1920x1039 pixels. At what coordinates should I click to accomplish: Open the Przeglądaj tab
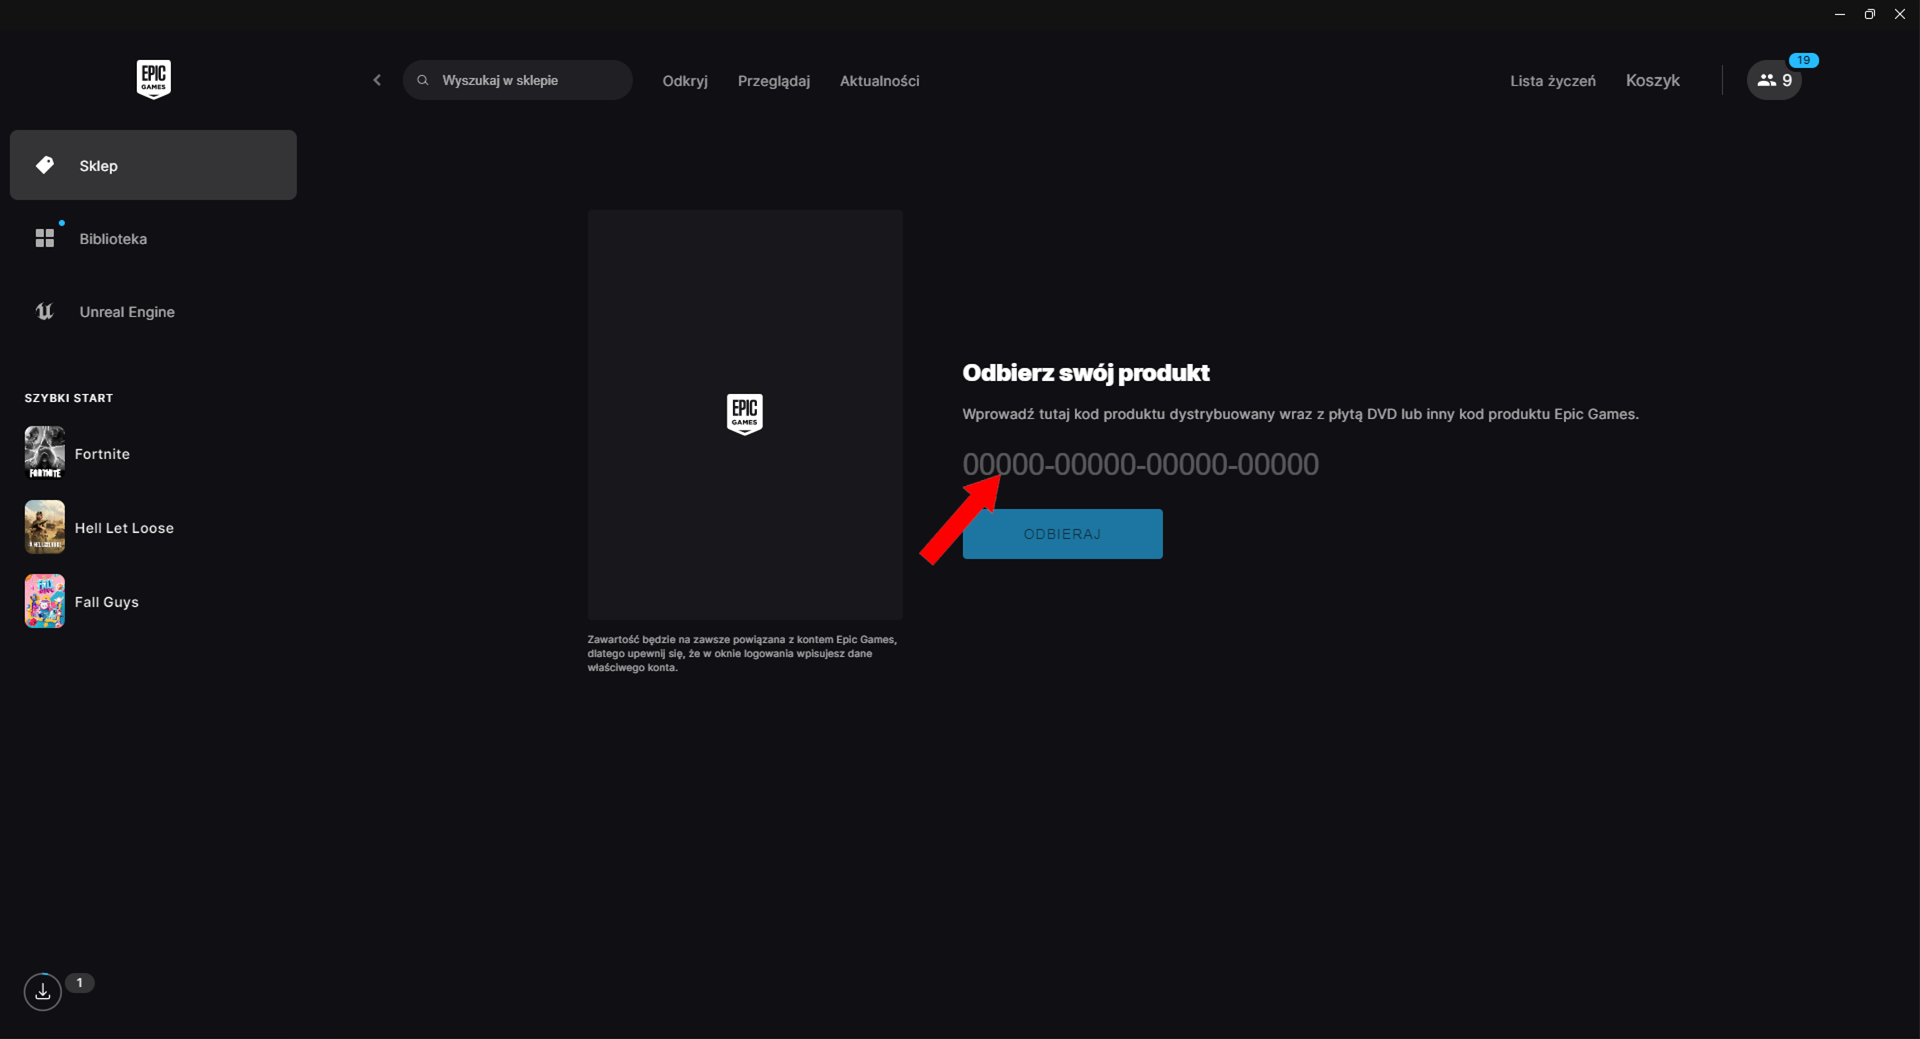coord(774,81)
